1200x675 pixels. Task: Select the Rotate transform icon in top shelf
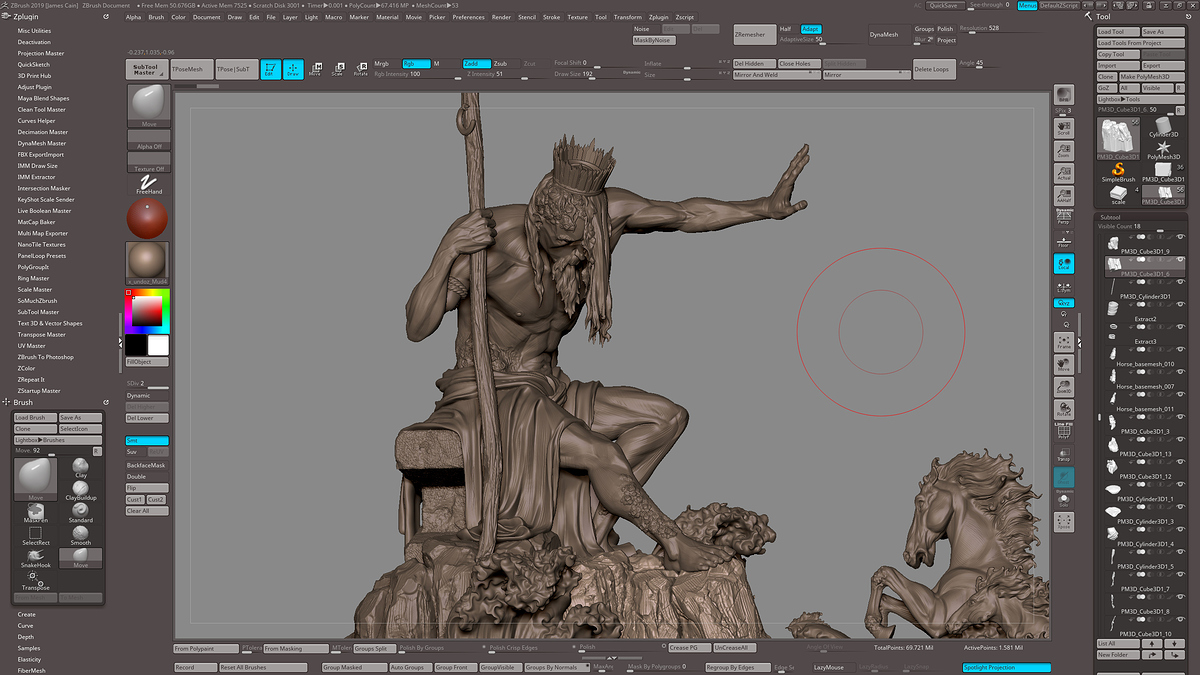(360, 70)
